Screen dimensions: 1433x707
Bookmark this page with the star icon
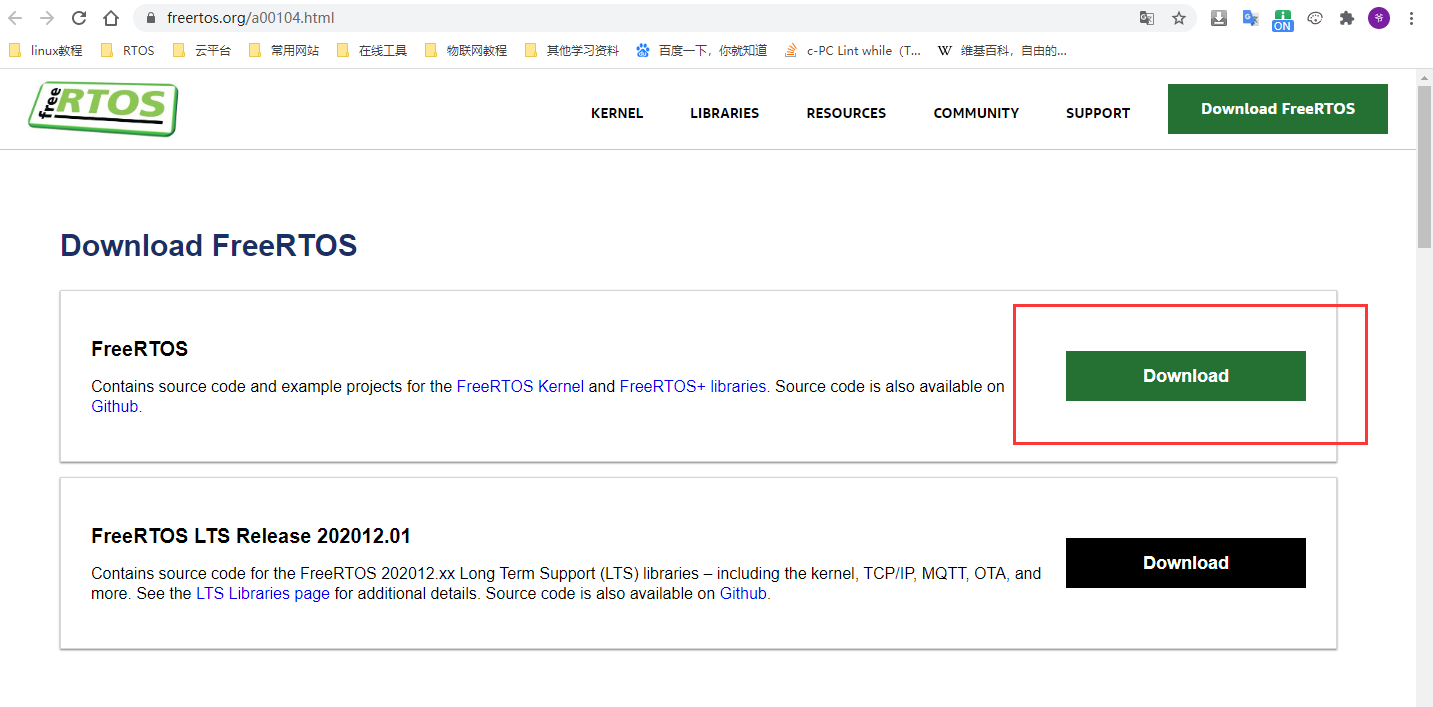1179,18
